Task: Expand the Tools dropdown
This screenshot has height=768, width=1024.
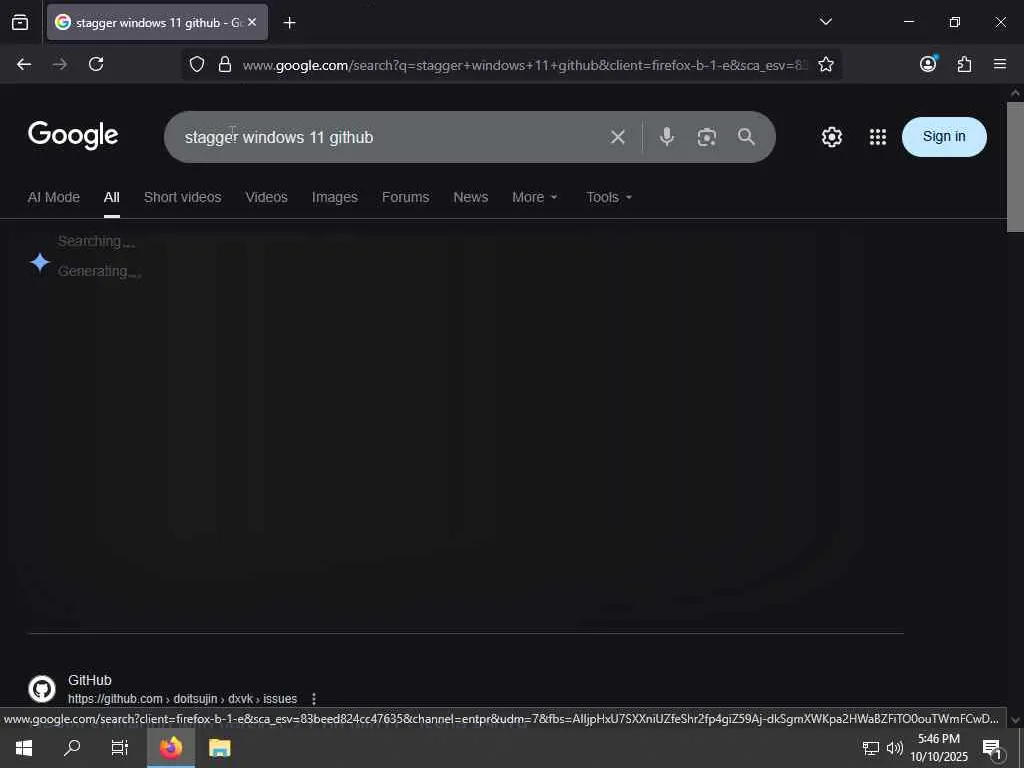Action: [609, 197]
